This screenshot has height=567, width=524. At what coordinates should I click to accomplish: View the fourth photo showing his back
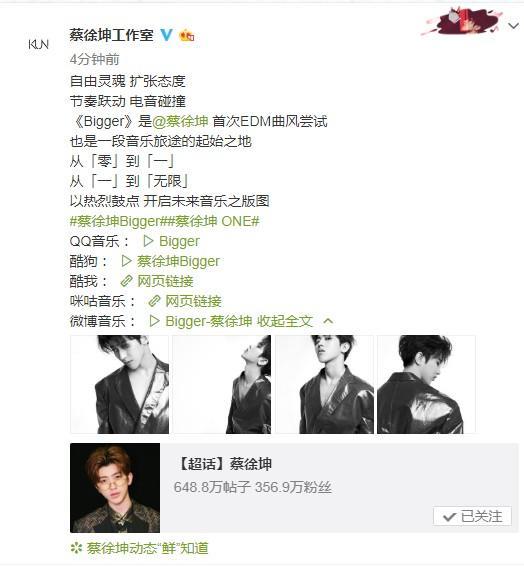click(426, 384)
